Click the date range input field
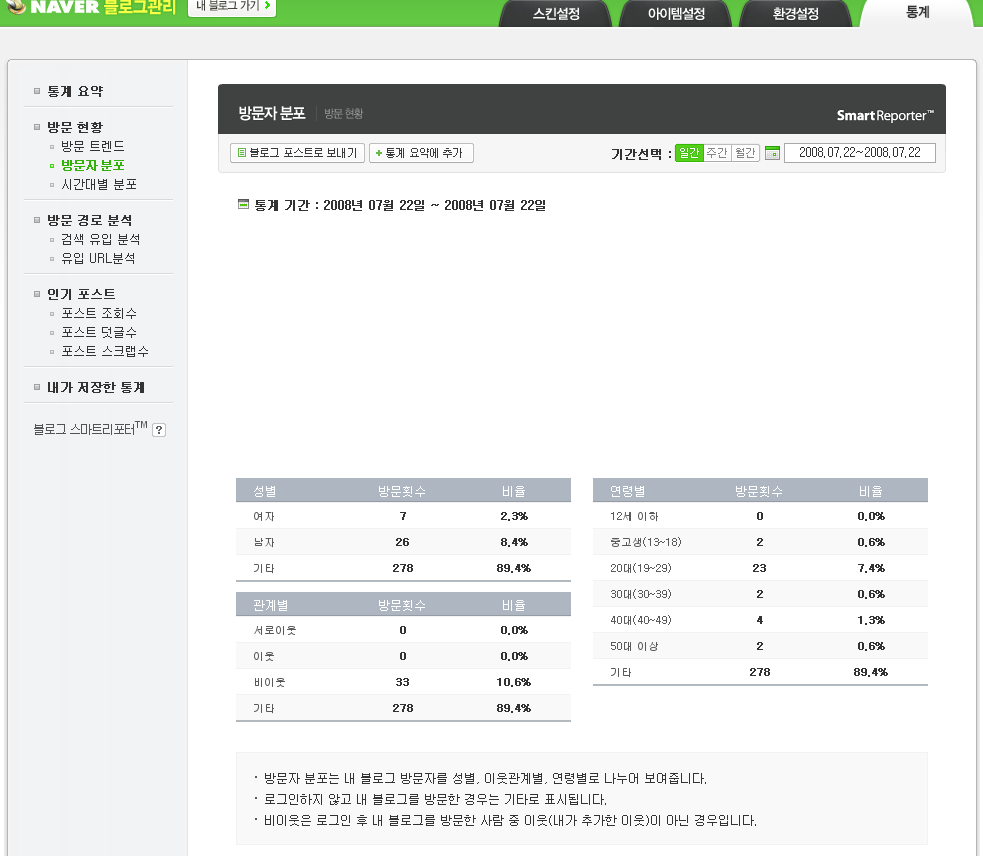Screen dimensions: 983x856 click(859, 153)
